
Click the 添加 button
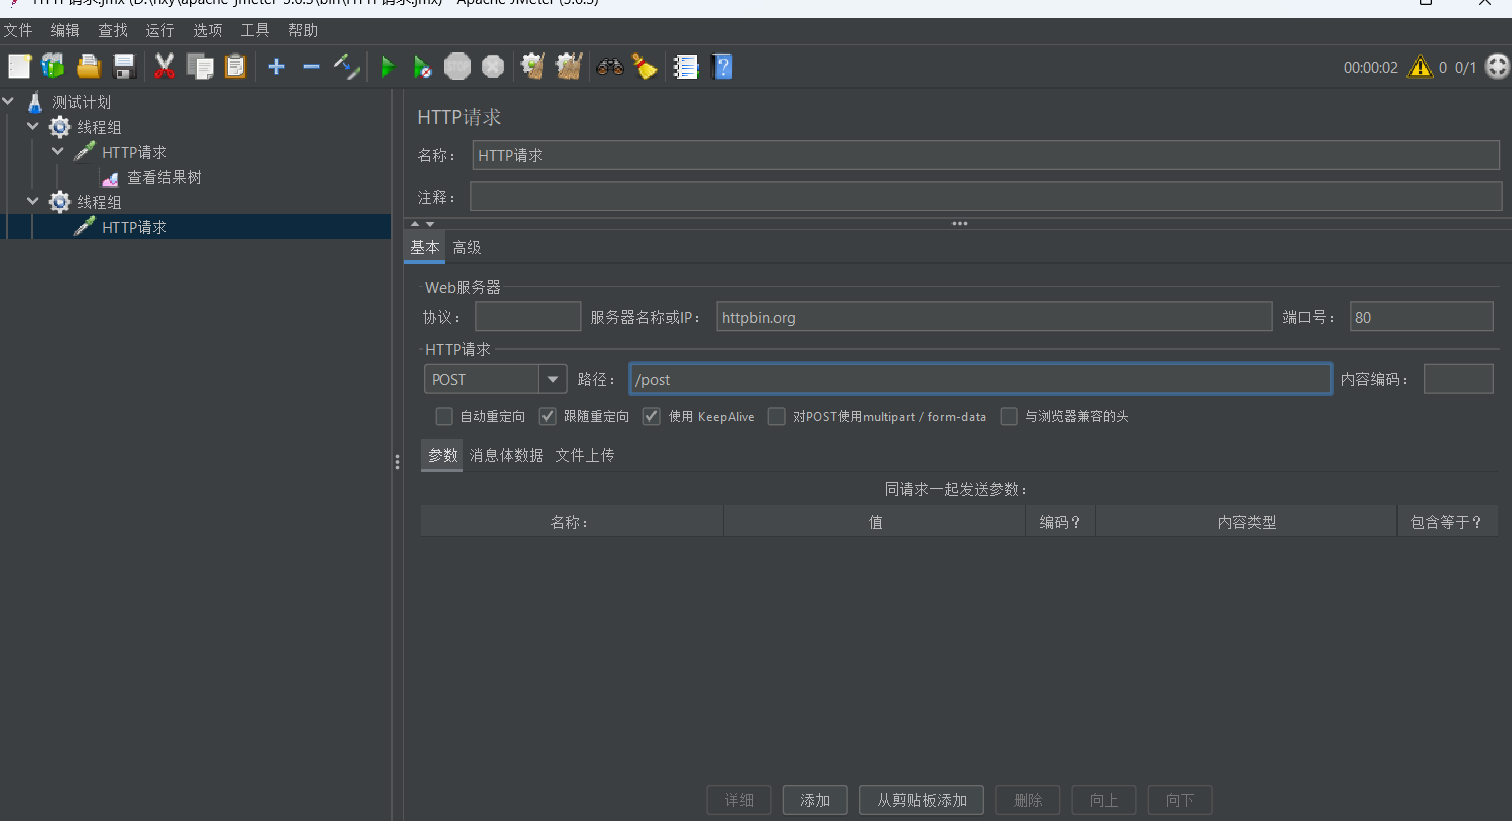point(815,800)
